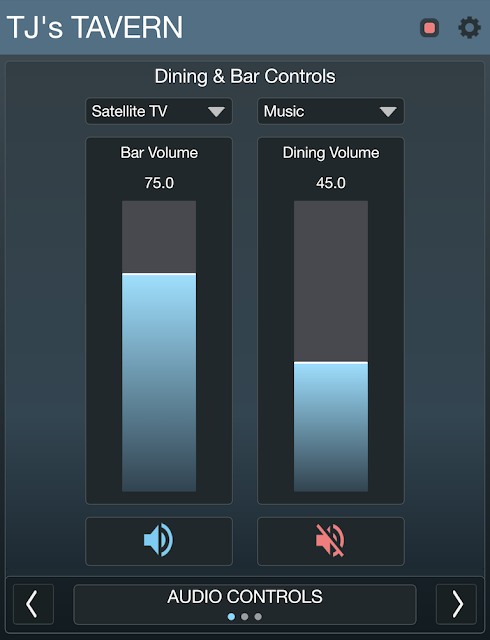Select the third page indicator dot
Screen dimensions: 490x640
(258, 616)
